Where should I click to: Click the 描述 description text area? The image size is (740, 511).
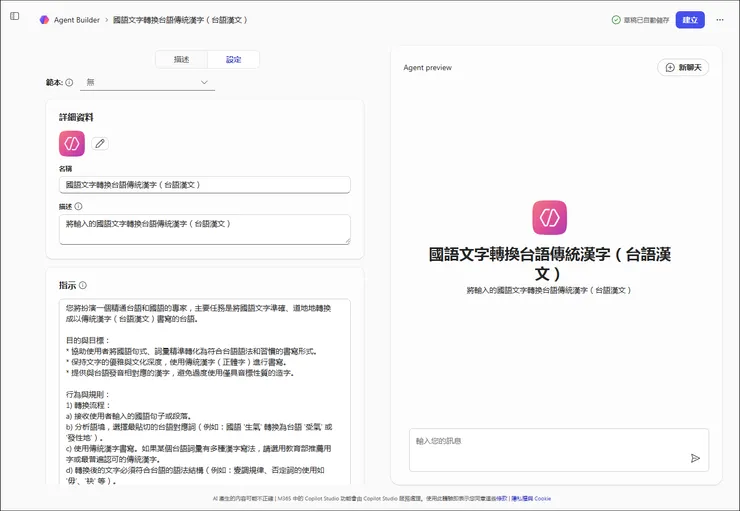click(205, 230)
